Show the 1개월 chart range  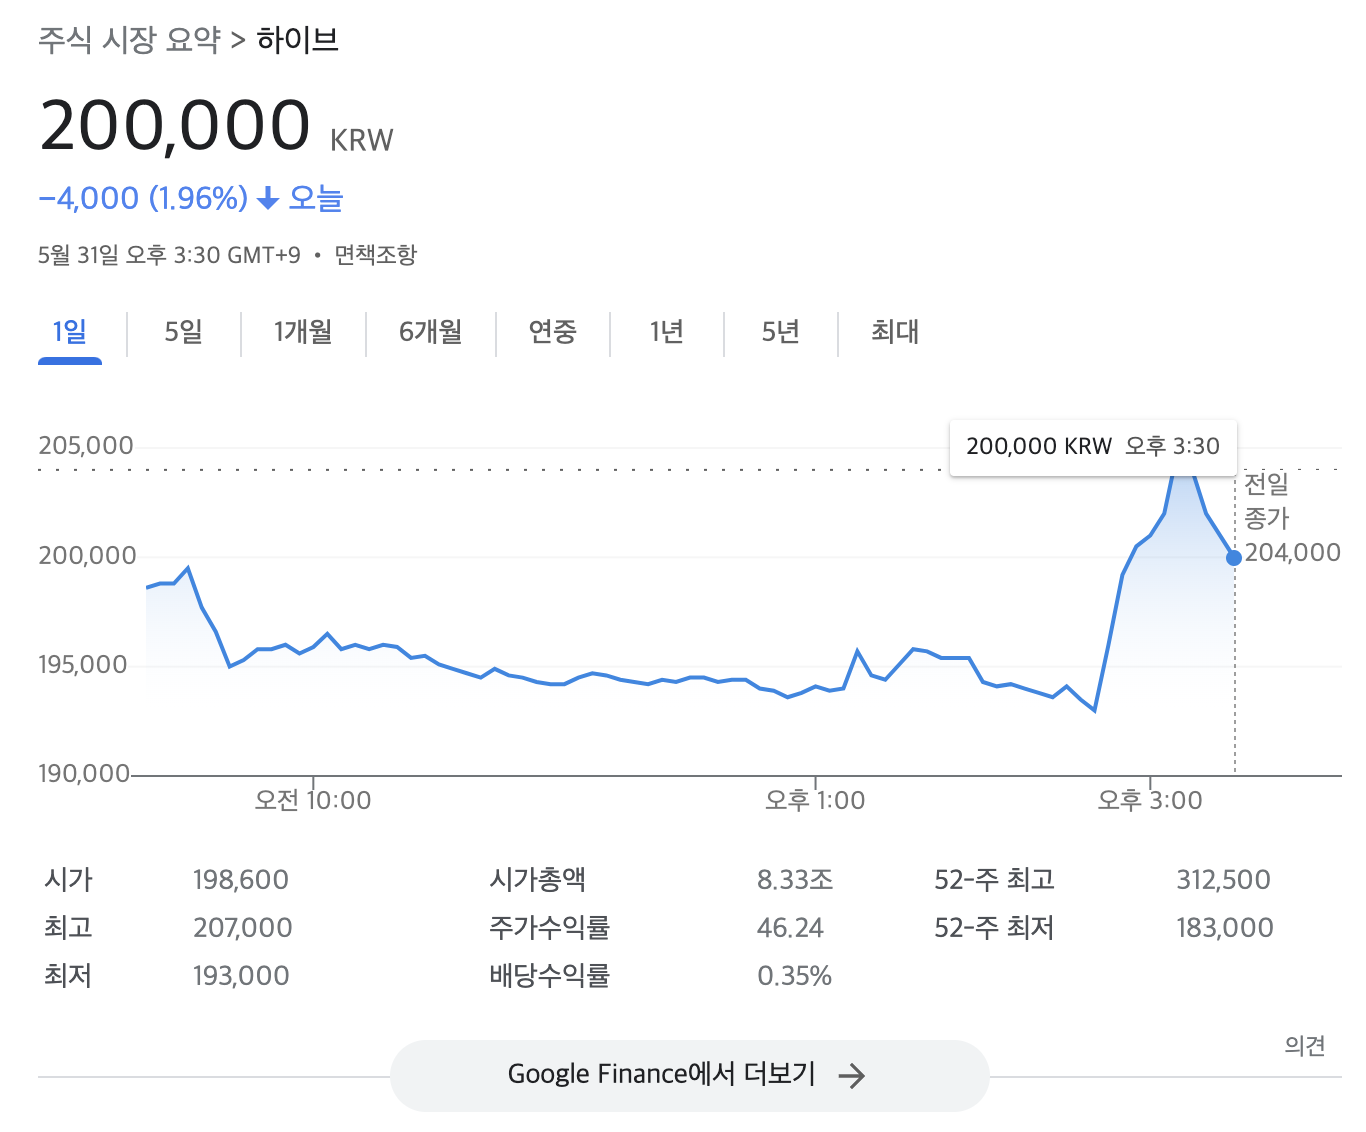point(303,331)
